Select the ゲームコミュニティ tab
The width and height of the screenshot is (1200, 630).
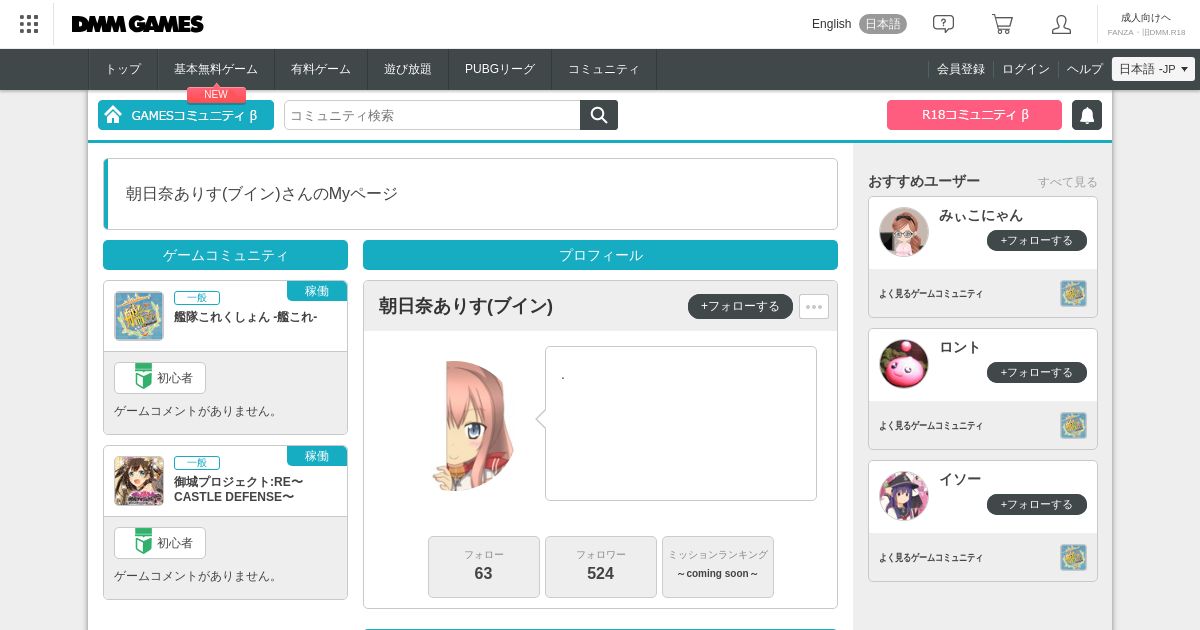click(225, 255)
